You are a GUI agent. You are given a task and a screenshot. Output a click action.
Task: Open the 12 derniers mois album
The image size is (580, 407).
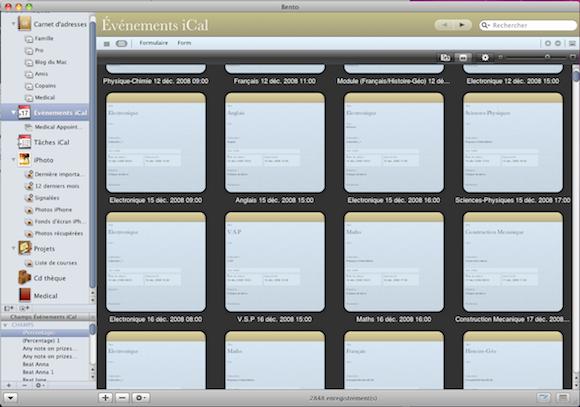(52, 186)
